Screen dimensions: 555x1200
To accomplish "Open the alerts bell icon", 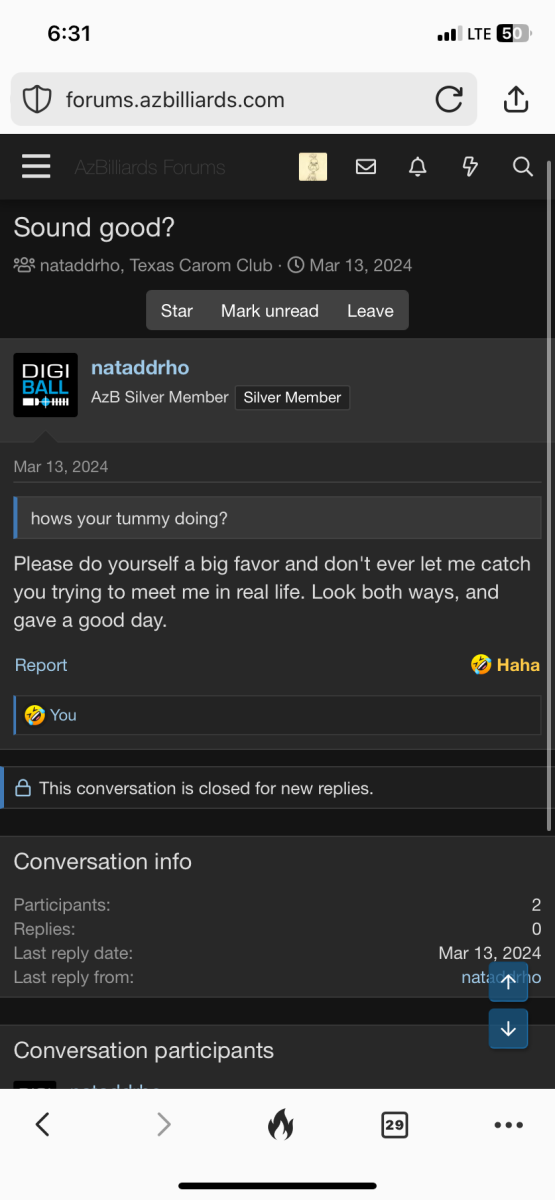I will [418, 167].
